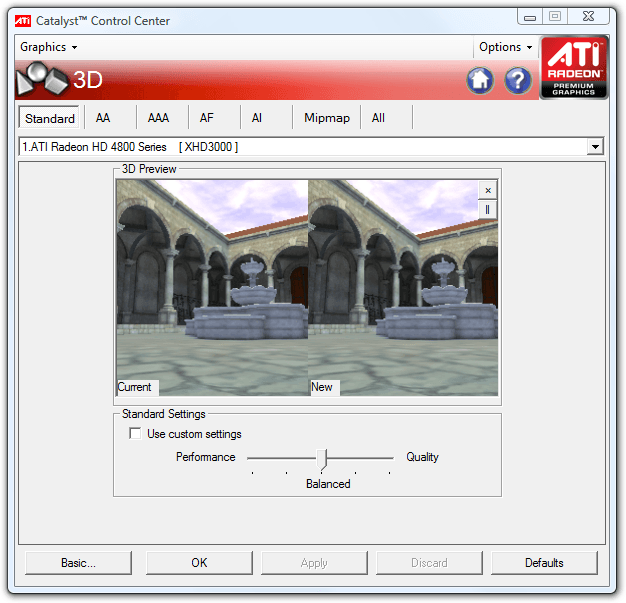Click the Performance-Quality slider thumb
The height and width of the screenshot is (603, 626).
point(322,459)
